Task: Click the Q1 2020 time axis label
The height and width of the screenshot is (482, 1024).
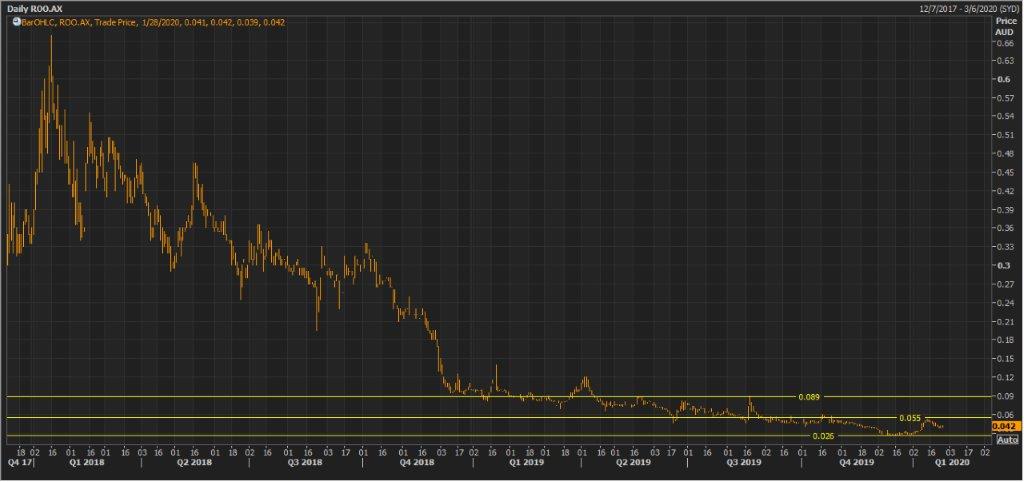Action: coord(950,463)
